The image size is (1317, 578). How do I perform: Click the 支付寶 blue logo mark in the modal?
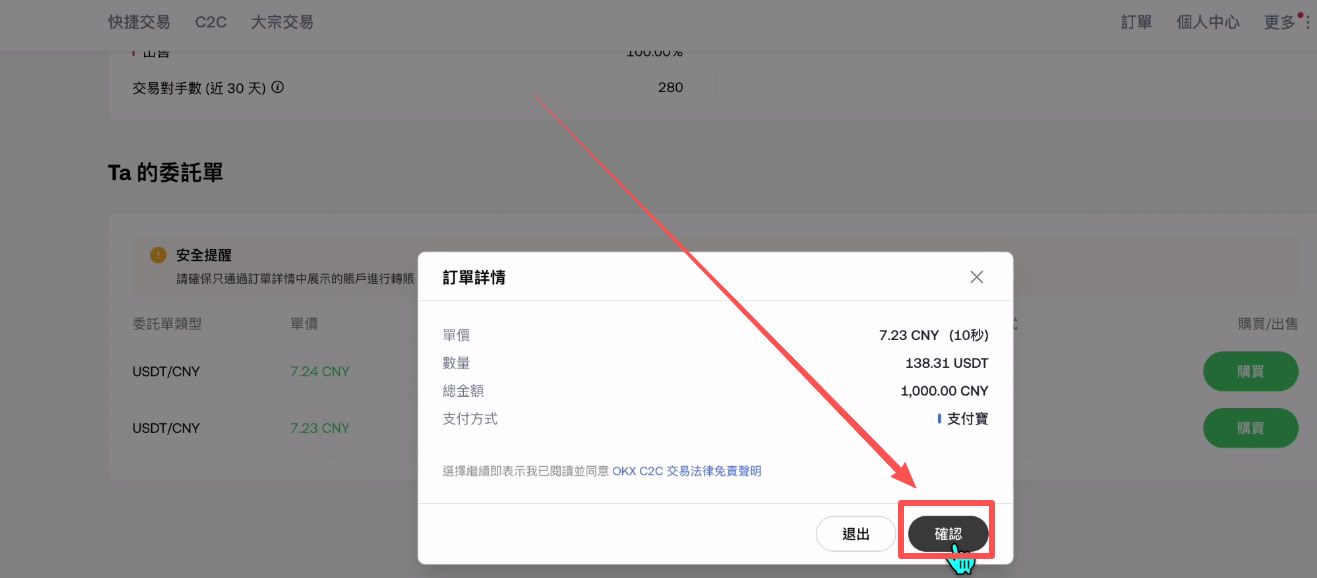pyautogui.click(x=938, y=418)
